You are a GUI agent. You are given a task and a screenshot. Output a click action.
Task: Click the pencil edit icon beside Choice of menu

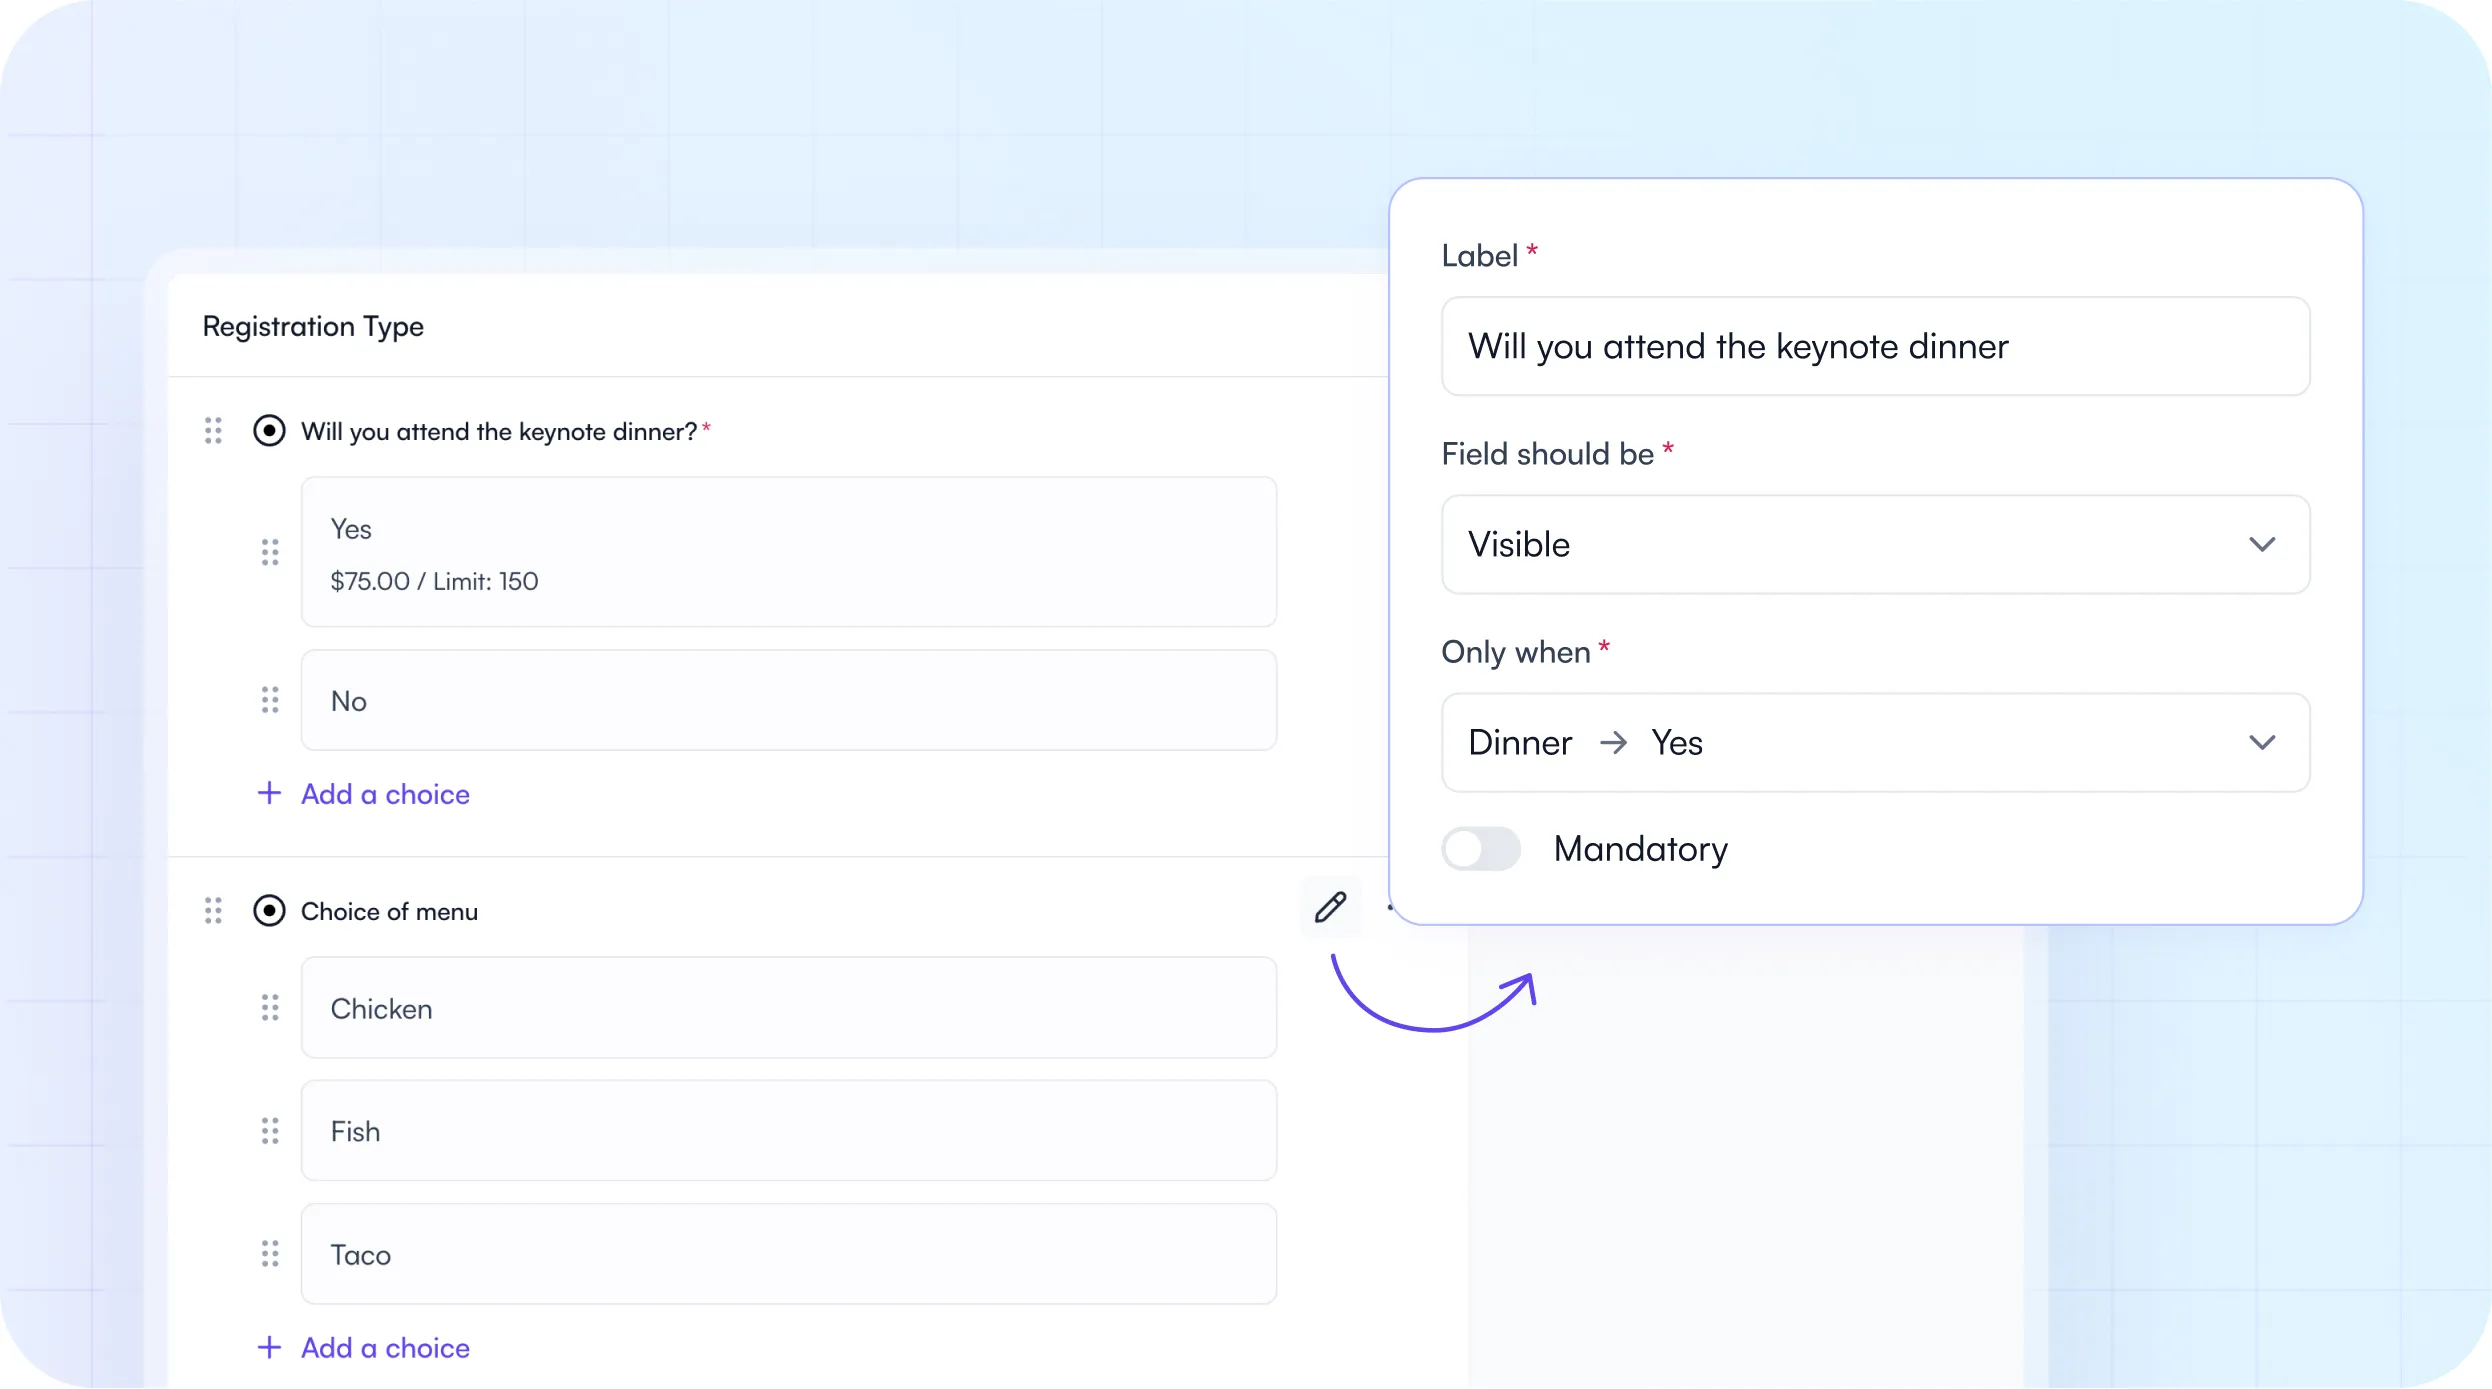click(x=1330, y=907)
